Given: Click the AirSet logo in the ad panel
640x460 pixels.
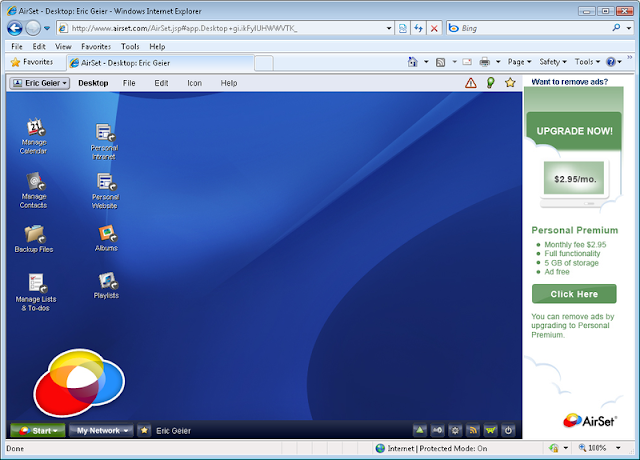Looking at the screenshot, I should point(590,420).
